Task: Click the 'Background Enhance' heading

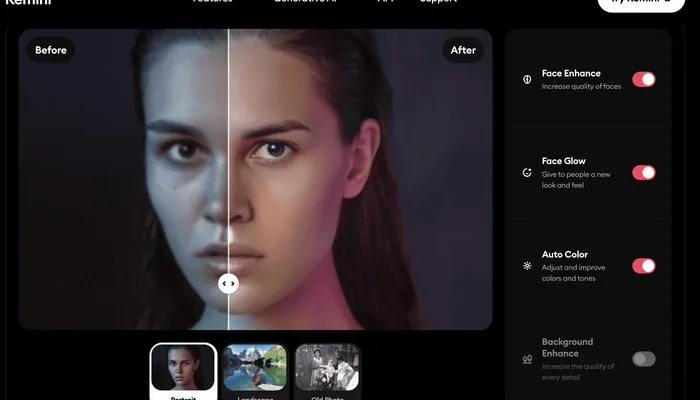Action: [567, 347]
